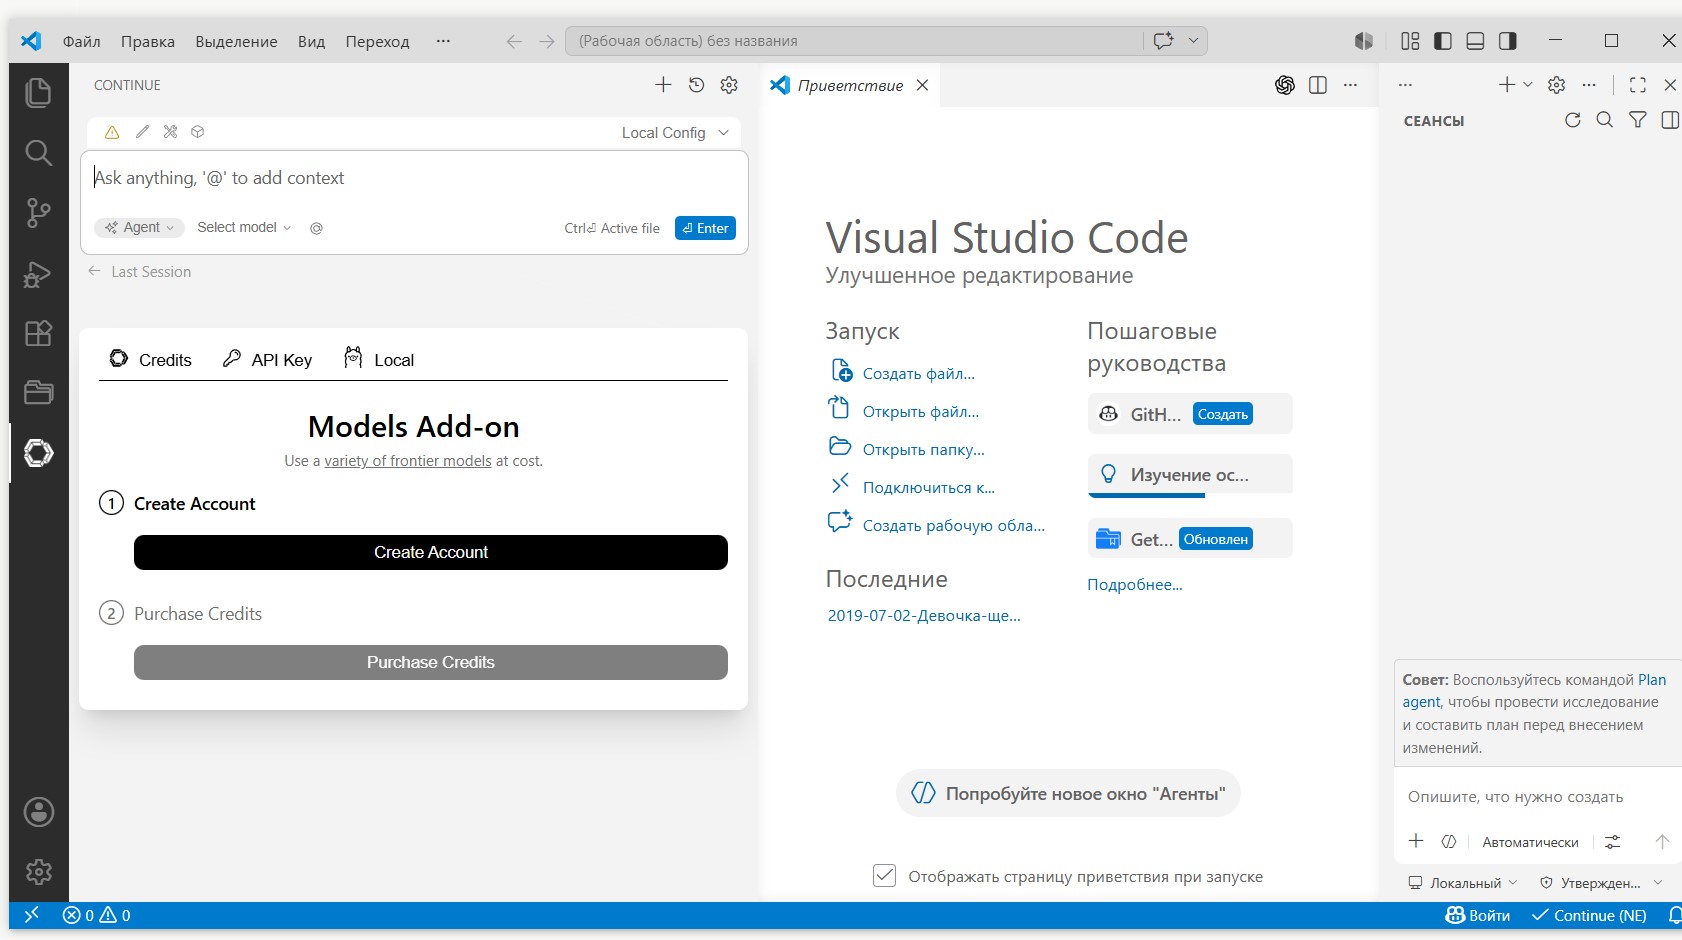Open the Выделение menu
This screenshot has width=1682, height=940.
click(x=236, y=41)
